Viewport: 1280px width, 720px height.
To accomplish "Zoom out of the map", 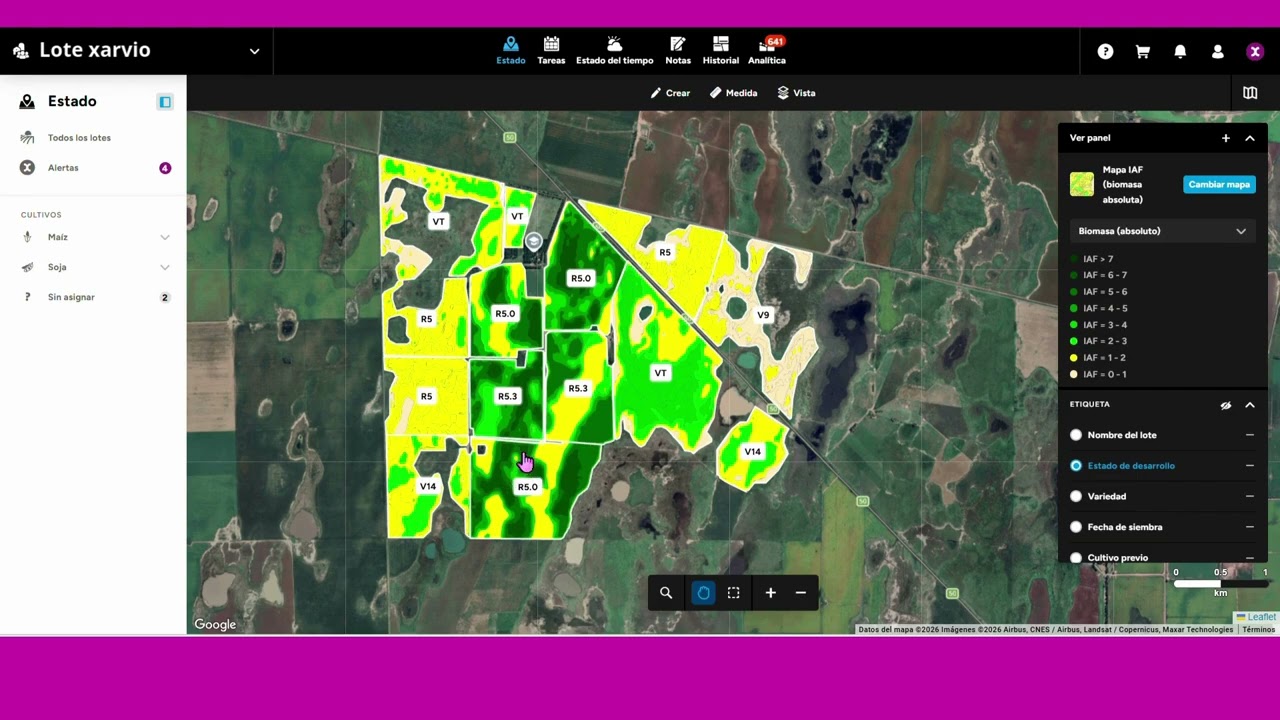I will 801,593.
